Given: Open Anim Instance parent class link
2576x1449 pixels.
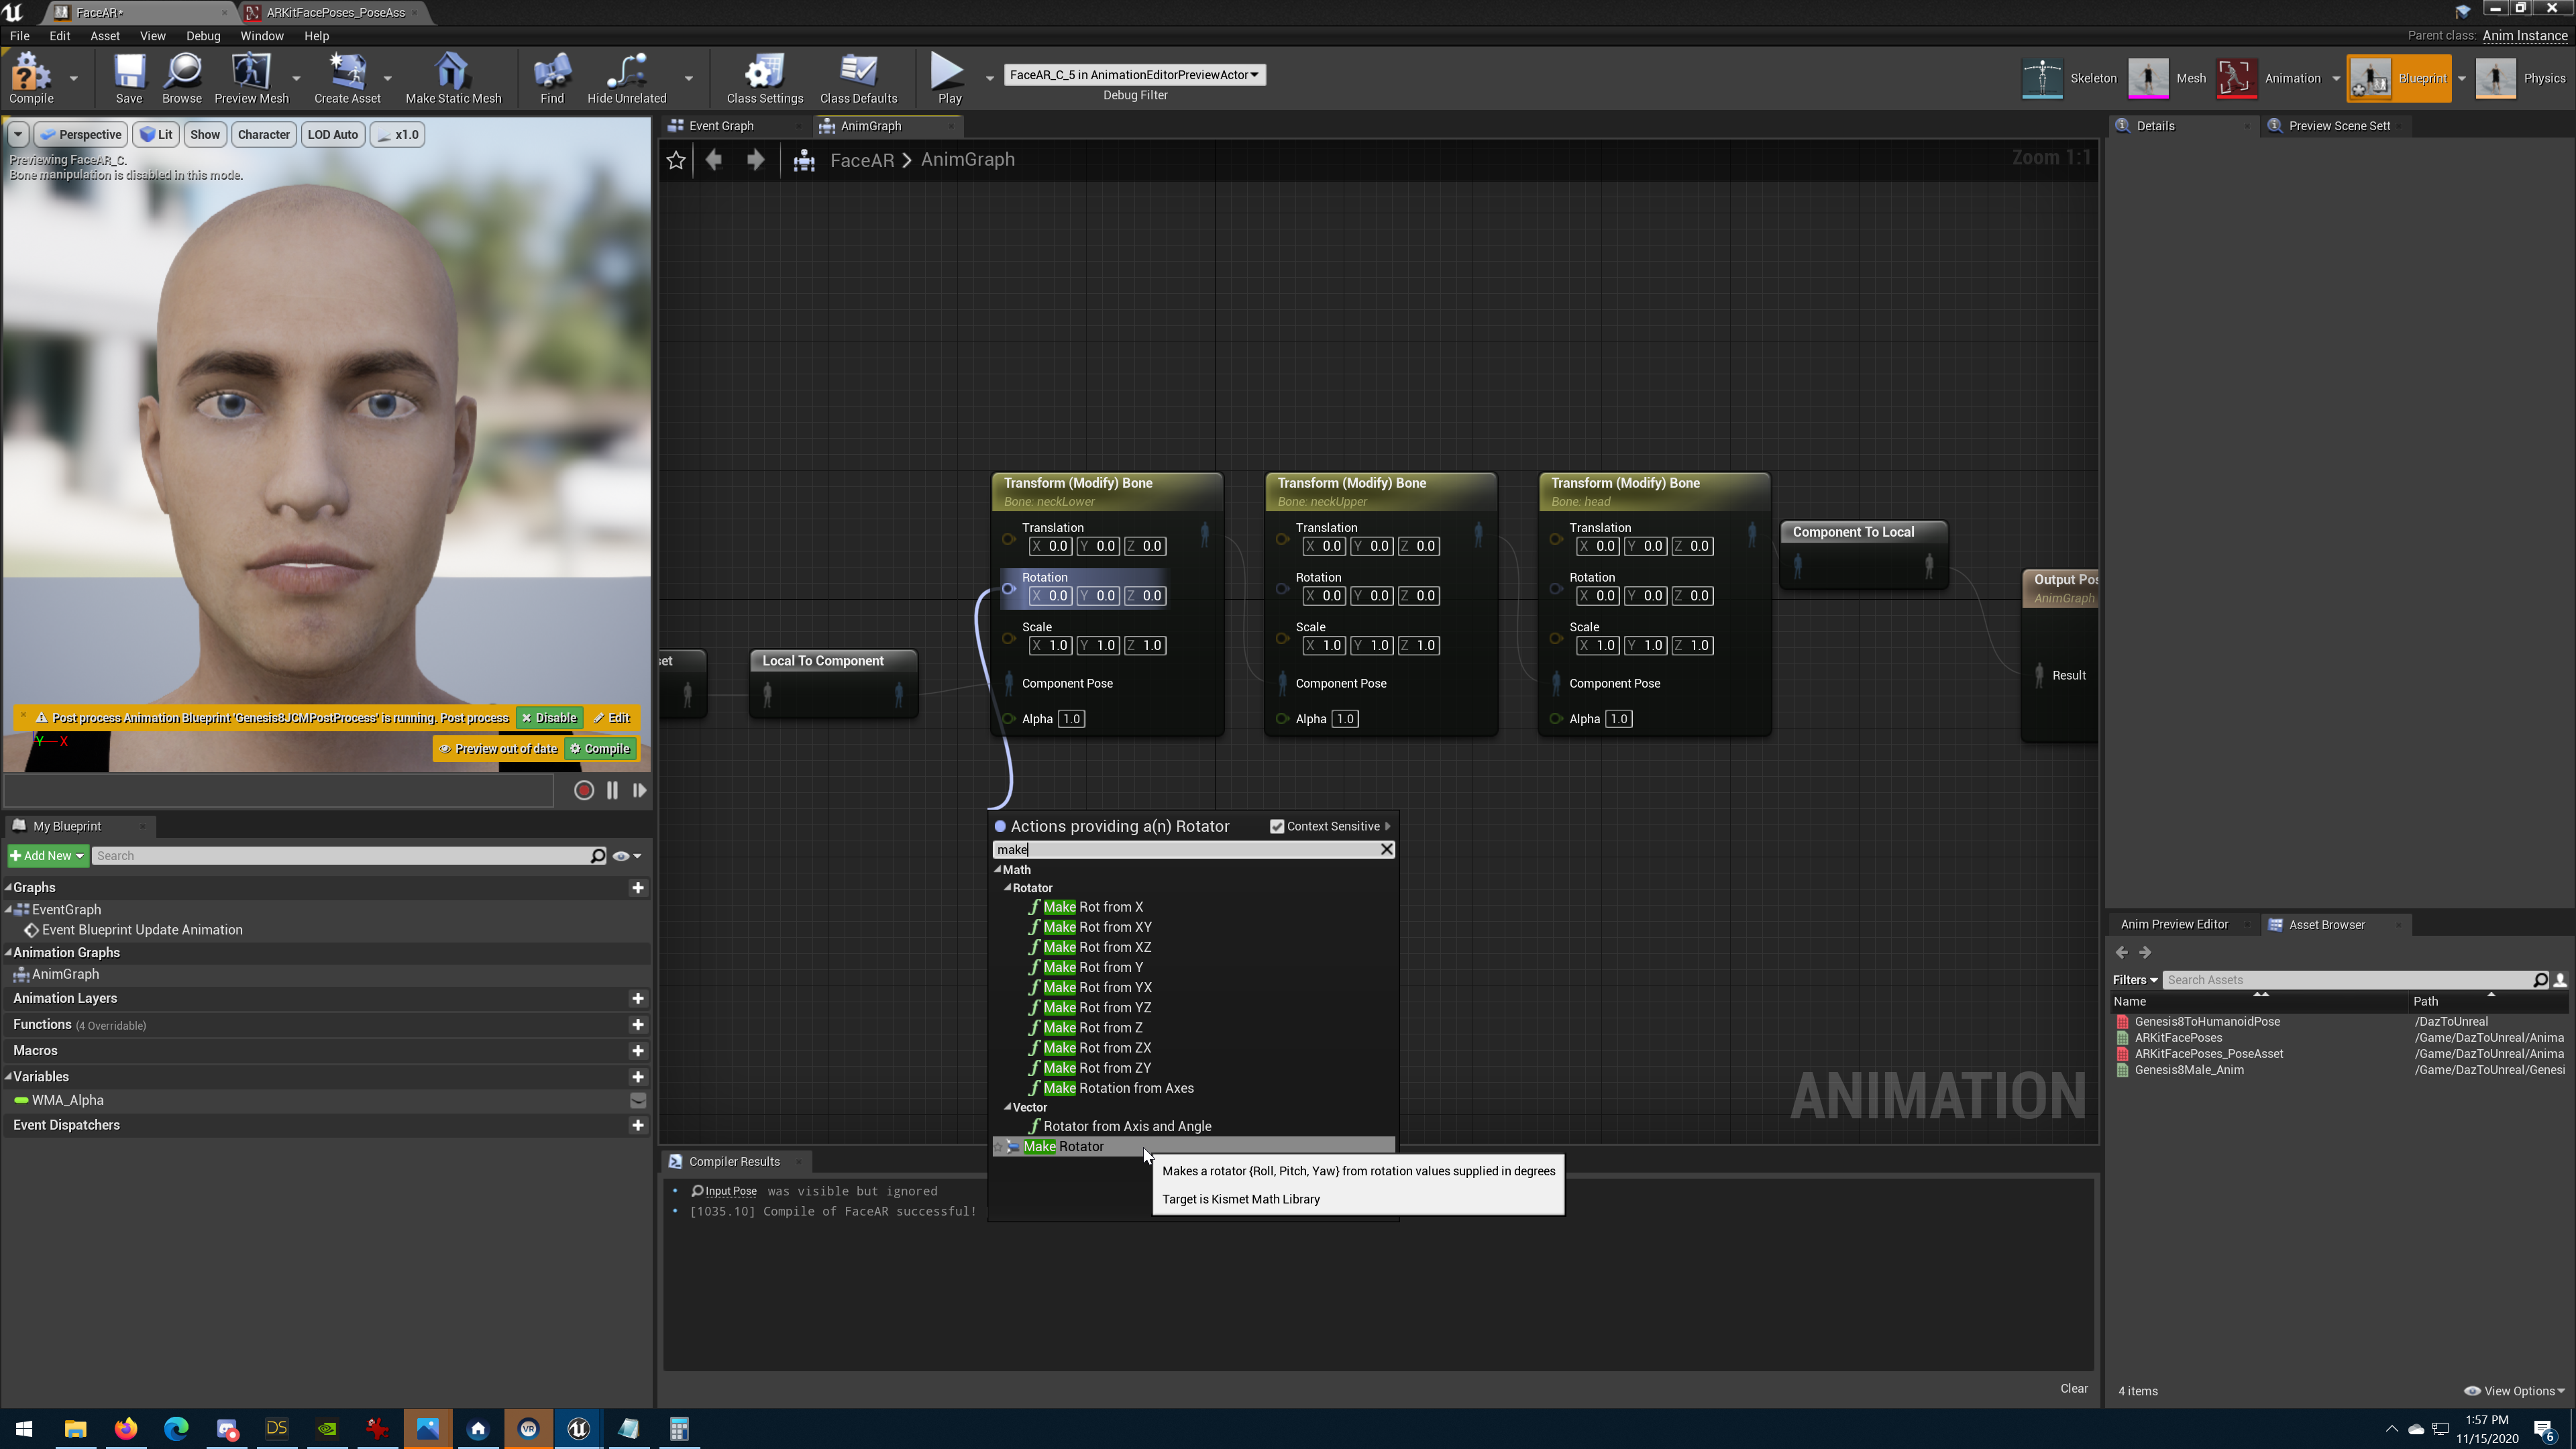Looking at the screenshot, I should point(2524,36).
